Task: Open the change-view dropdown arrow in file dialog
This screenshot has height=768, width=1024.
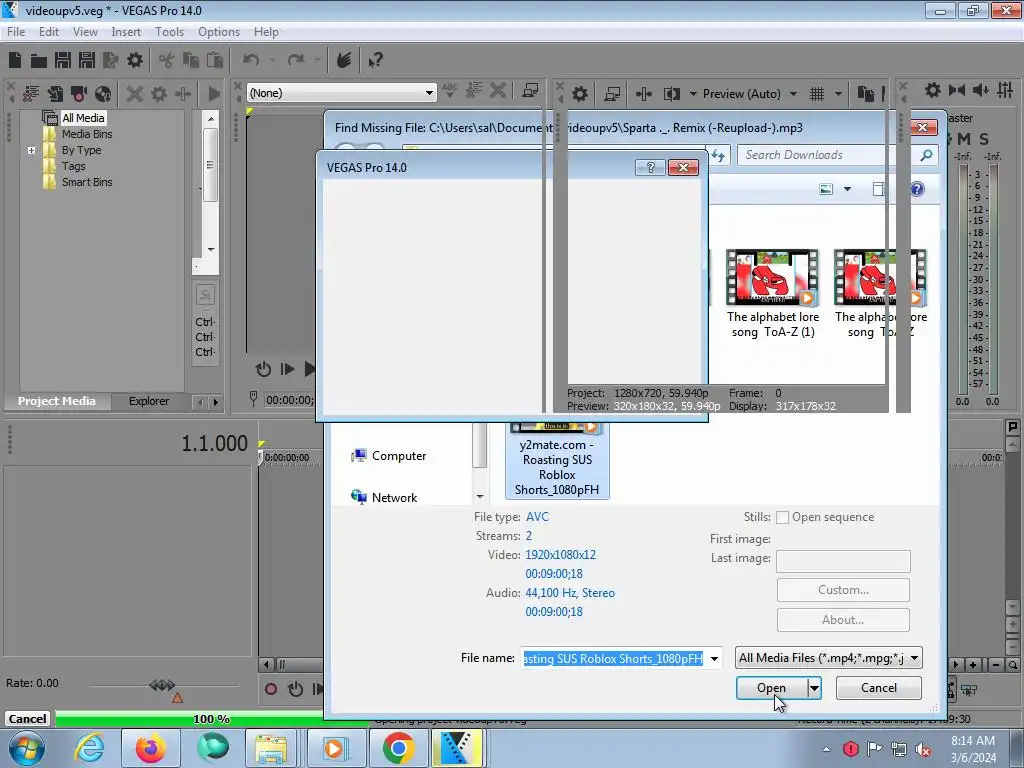Action: (x=848, y=189)
